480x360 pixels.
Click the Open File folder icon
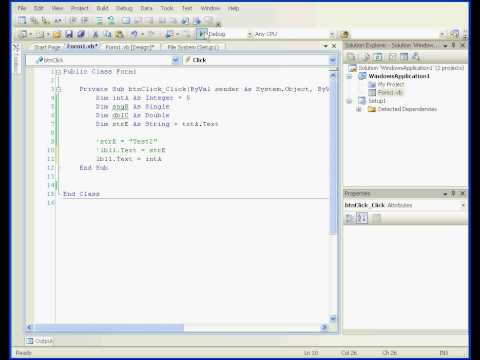pos(57,34)
